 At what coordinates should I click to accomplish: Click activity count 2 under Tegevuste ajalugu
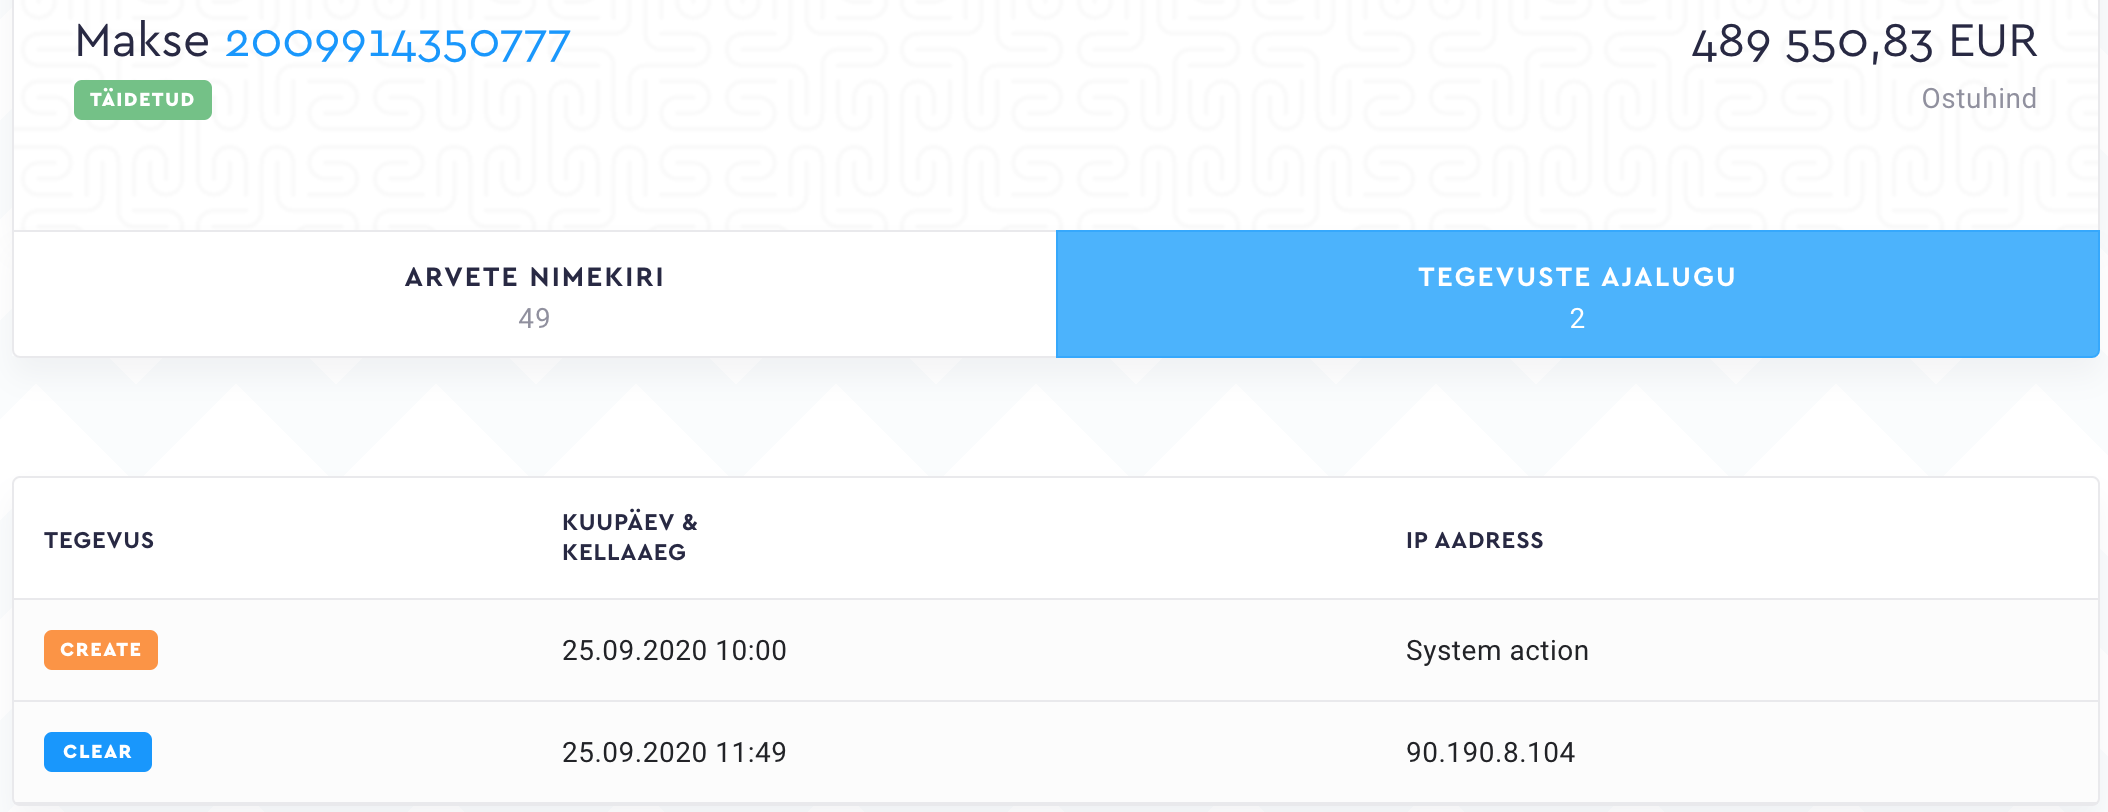[1577, 319]
